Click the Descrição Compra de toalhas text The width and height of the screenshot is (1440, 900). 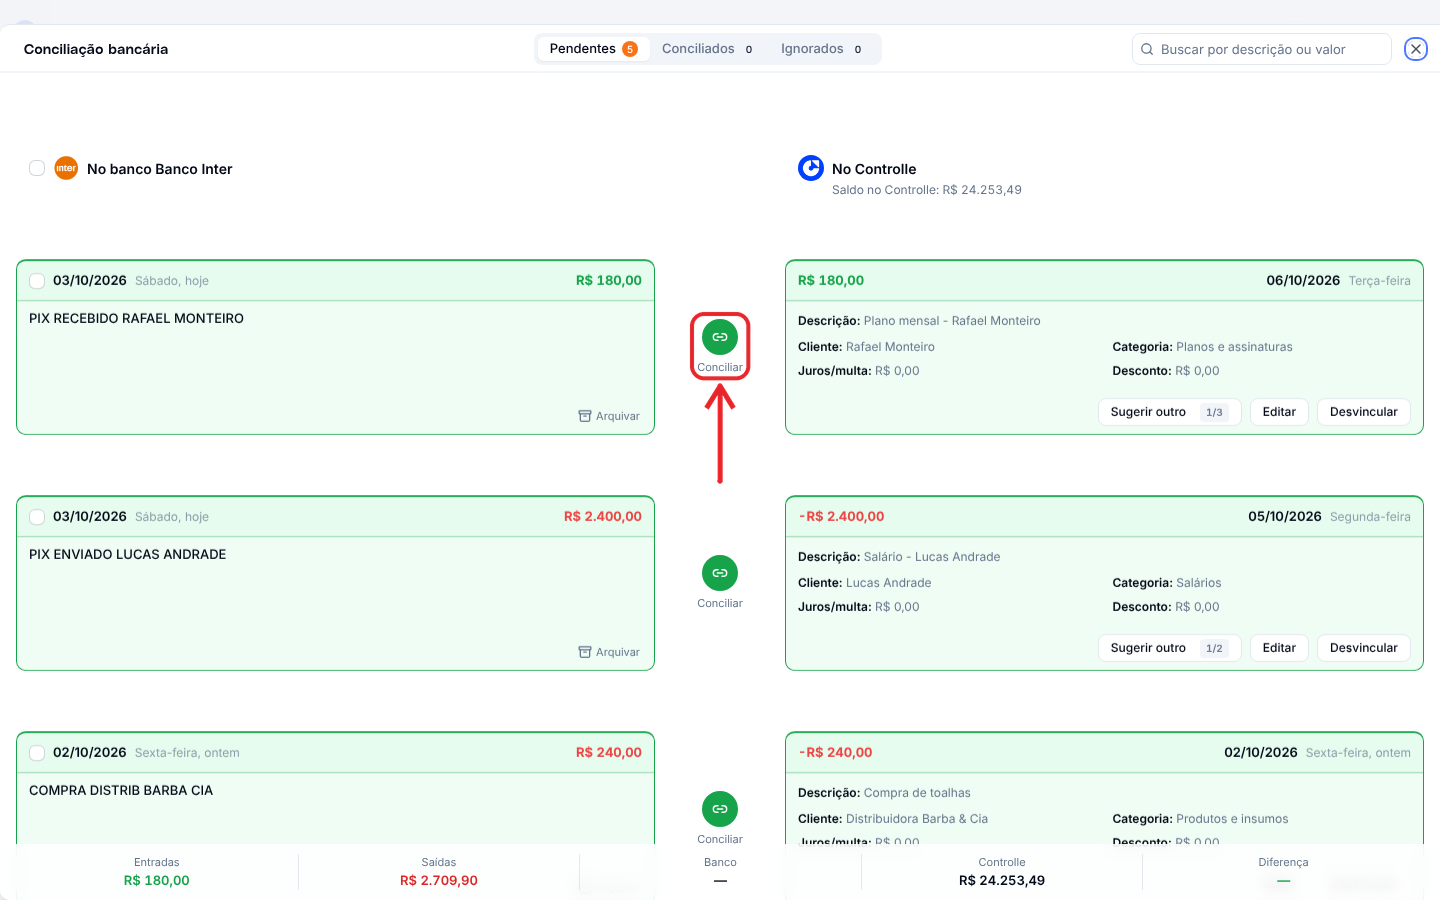click(884, 793)
